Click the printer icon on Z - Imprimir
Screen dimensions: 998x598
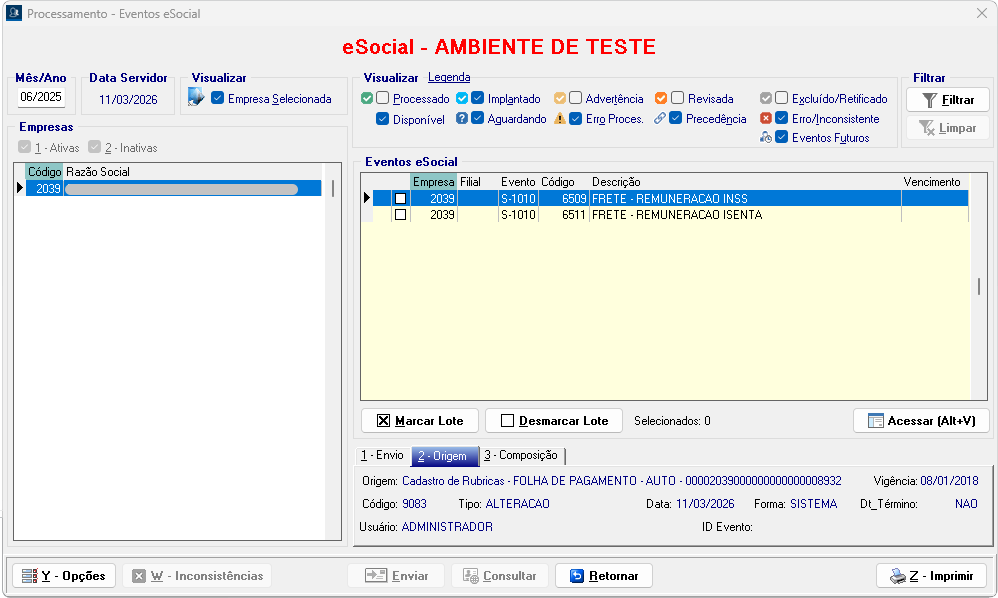tap(898, 576)
